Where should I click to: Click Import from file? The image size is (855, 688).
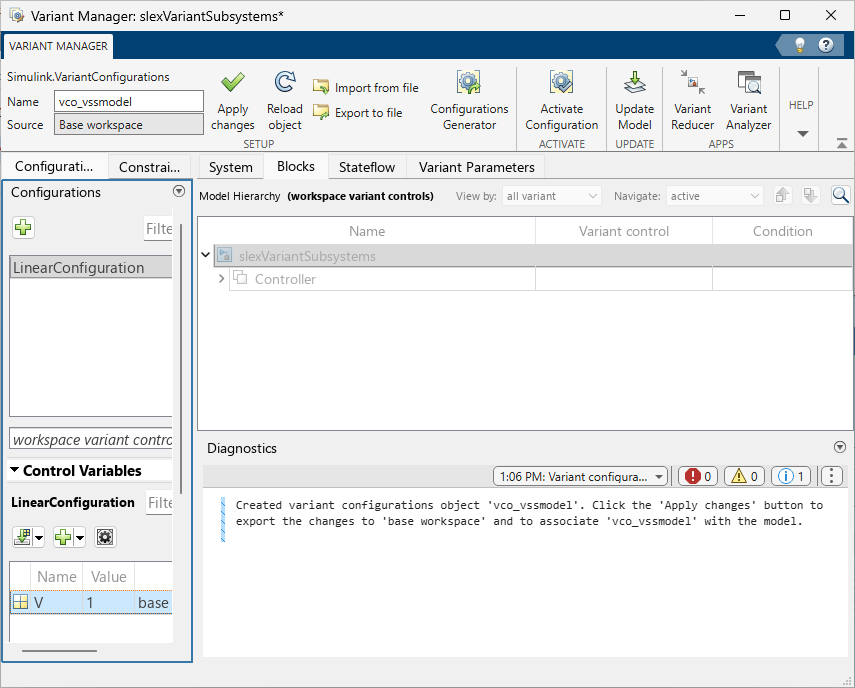point(366,87)
